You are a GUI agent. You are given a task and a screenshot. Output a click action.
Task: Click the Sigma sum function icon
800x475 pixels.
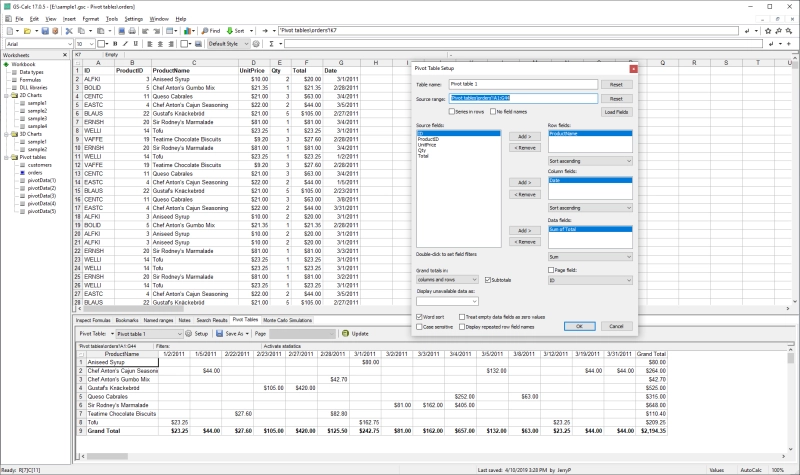(x=271, y=44)
